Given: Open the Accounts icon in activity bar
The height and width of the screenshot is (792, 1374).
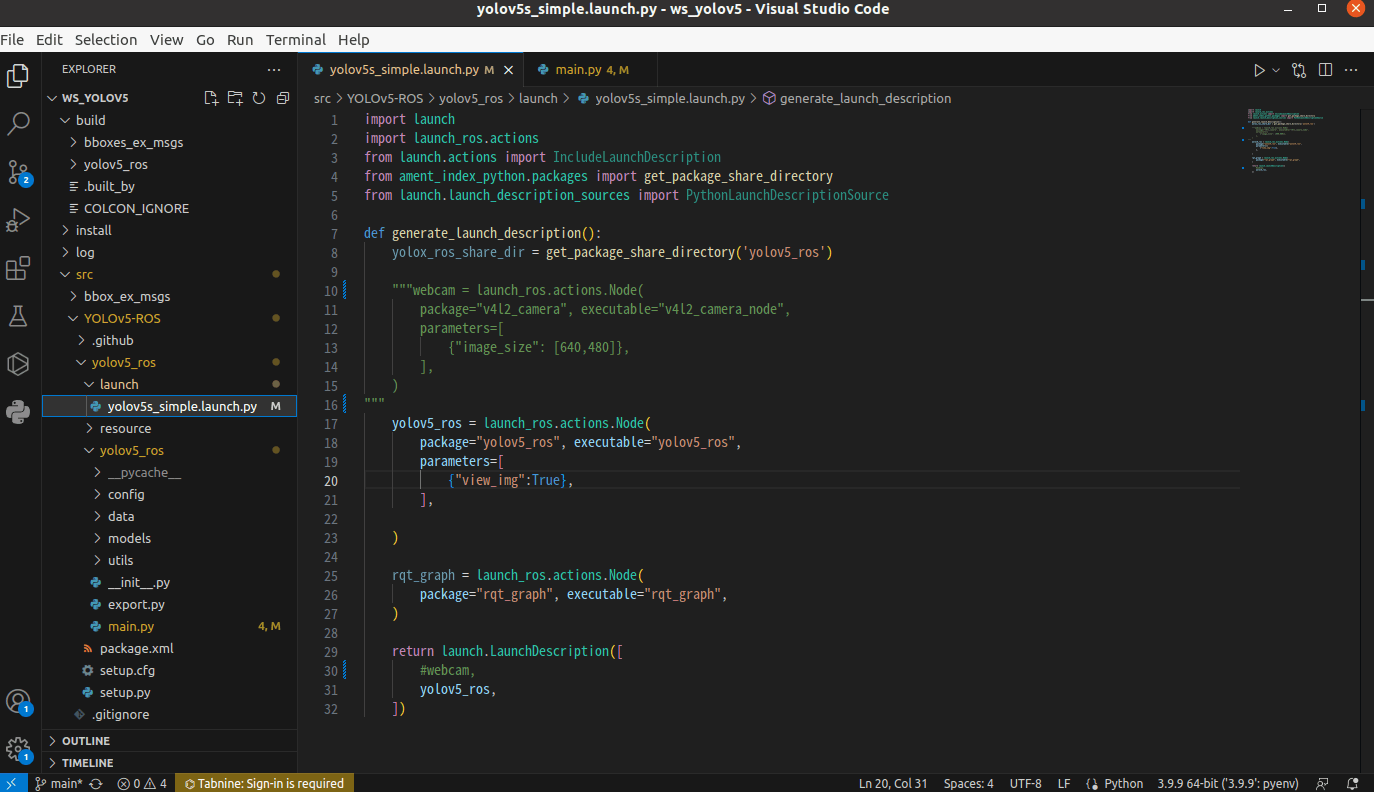Looking at the screenshot, I should pyautogui.click(x=18, y=701).
